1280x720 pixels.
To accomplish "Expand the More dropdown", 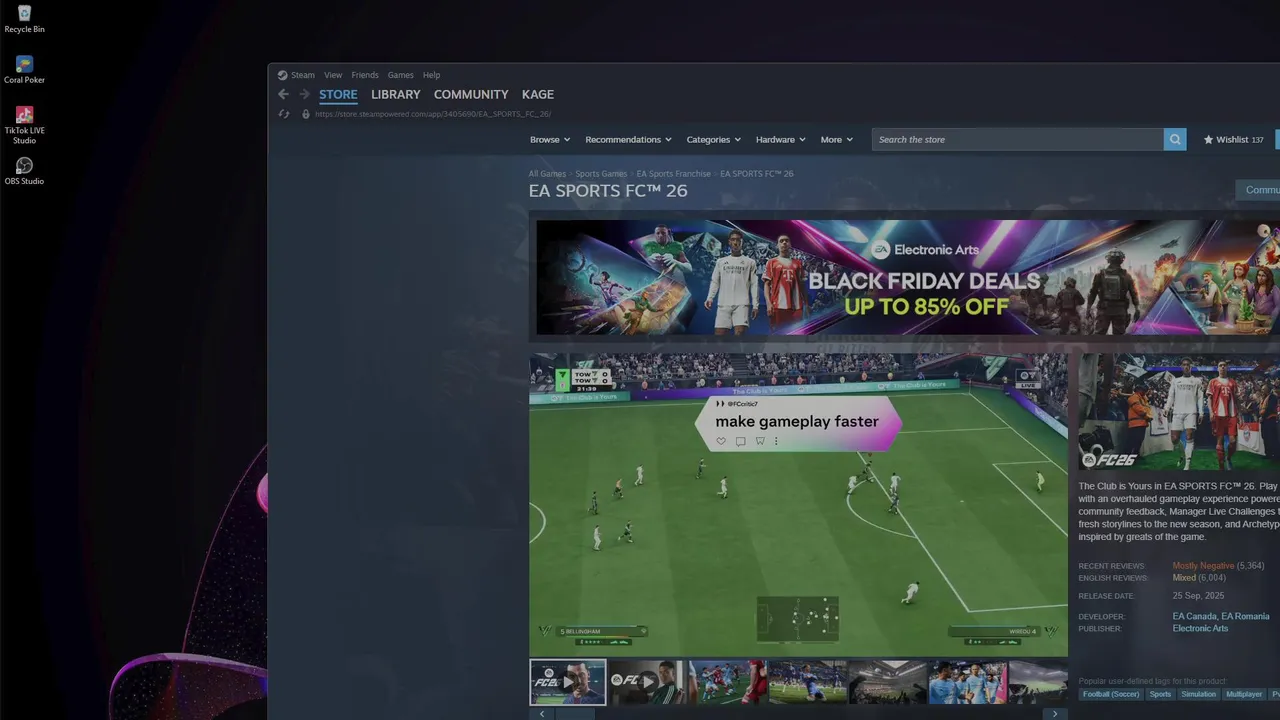I will 837,140.
